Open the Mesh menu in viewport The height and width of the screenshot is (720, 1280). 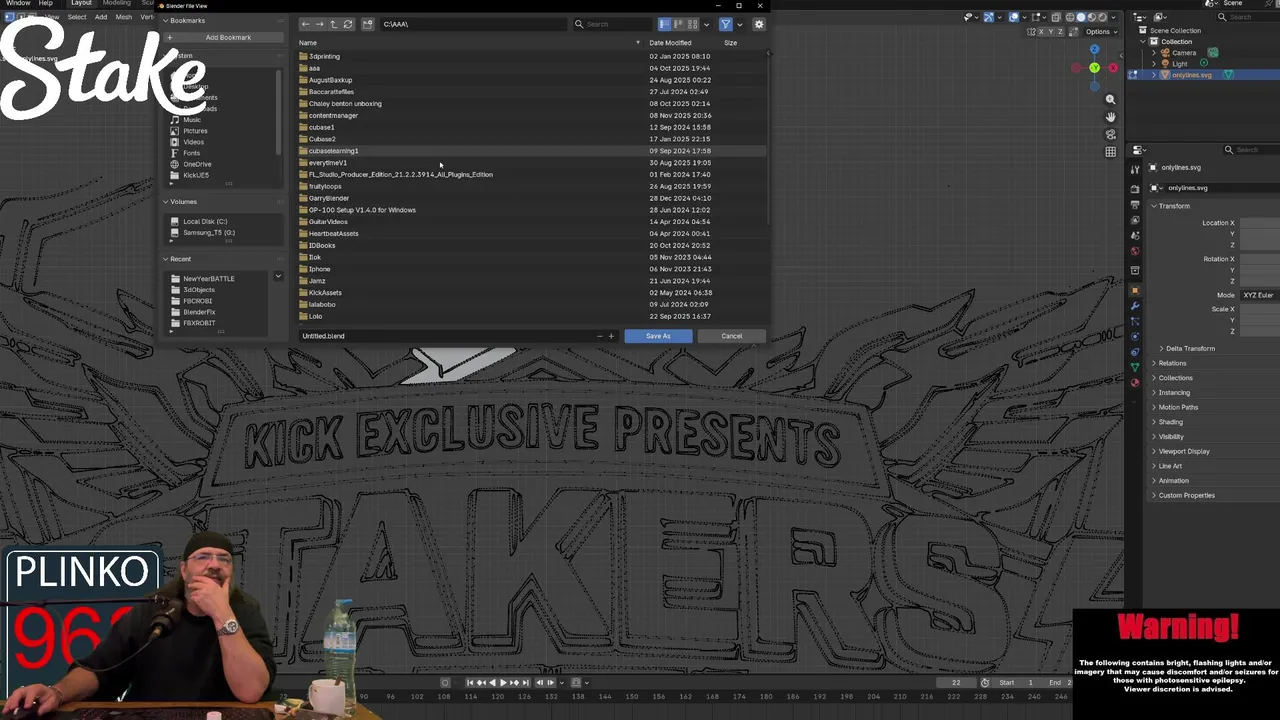[124, 17]
